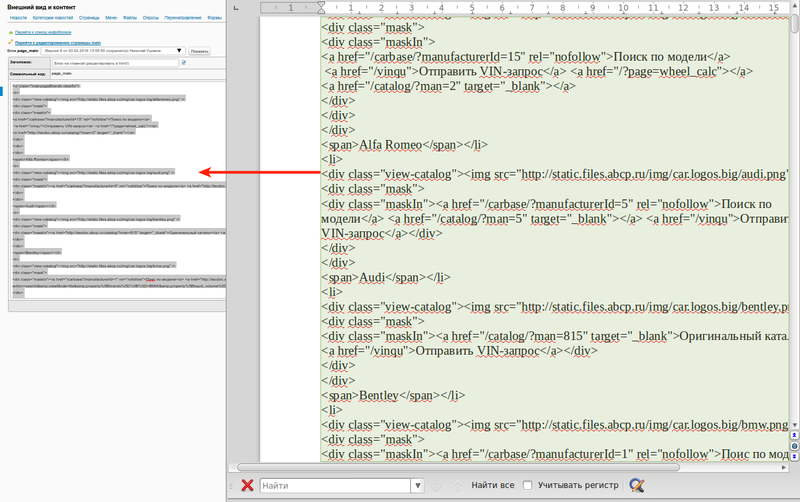Click the Alfa Romeo span line in the document

point(405,145)
